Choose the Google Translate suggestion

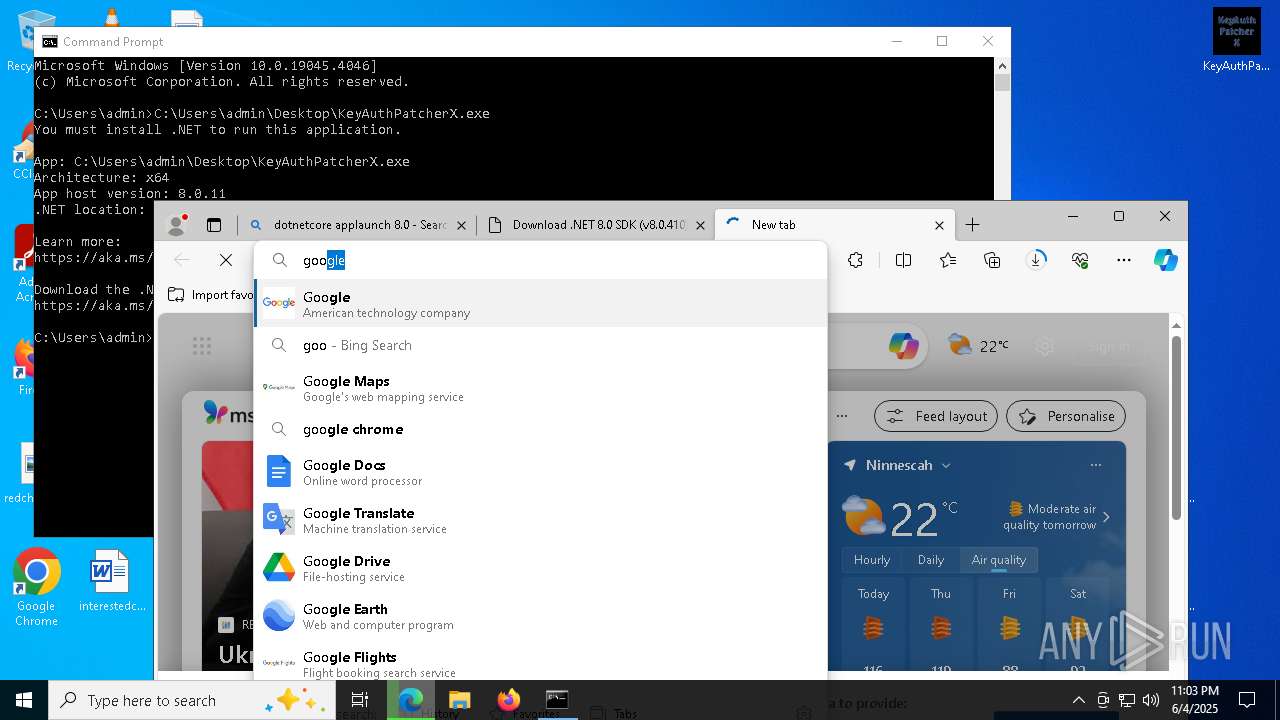(x=540, y=520)
